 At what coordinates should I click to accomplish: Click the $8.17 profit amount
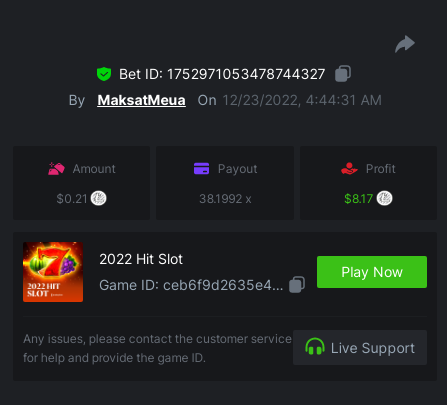358,199
